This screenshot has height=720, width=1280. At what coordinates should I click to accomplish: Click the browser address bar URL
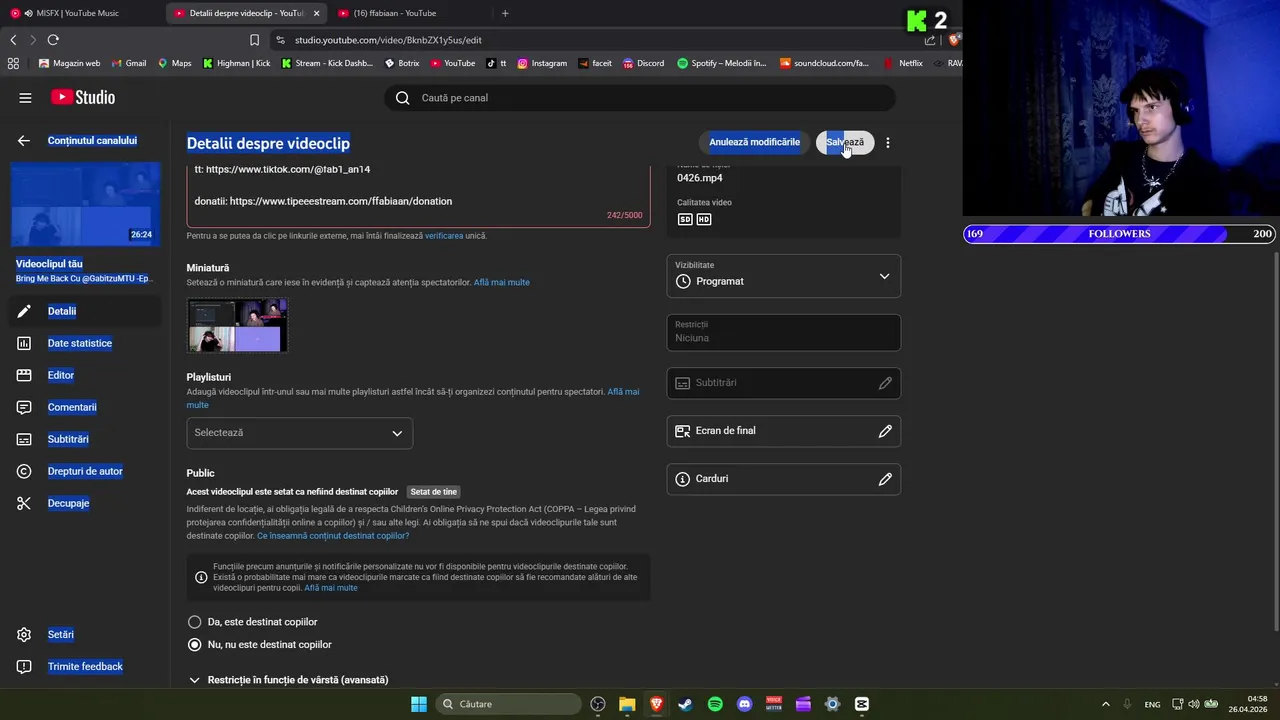(x=388, y=40)
